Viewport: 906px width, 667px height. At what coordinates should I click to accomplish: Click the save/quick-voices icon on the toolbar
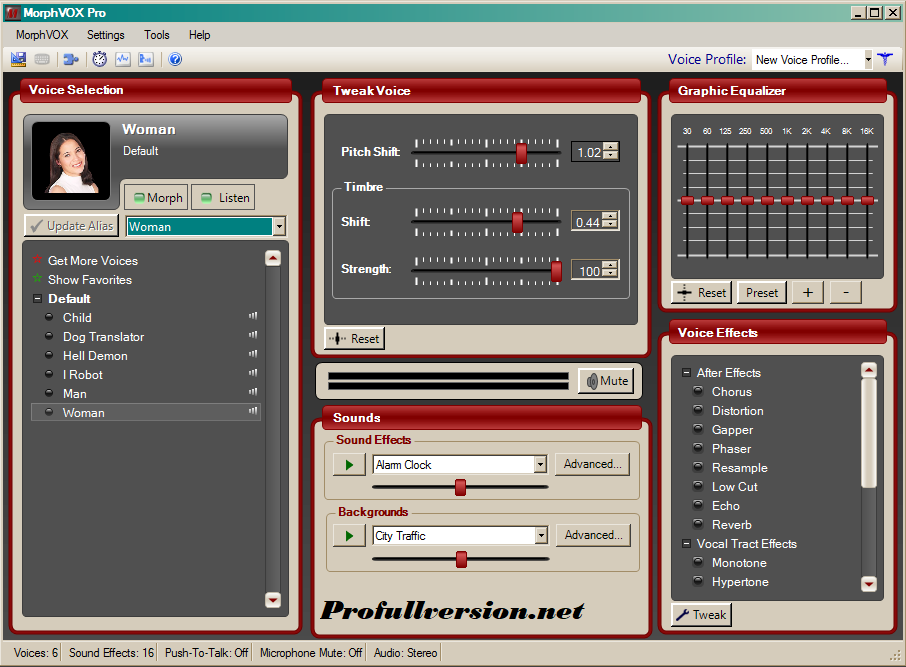pyautogui.click(x=18, y=59)
